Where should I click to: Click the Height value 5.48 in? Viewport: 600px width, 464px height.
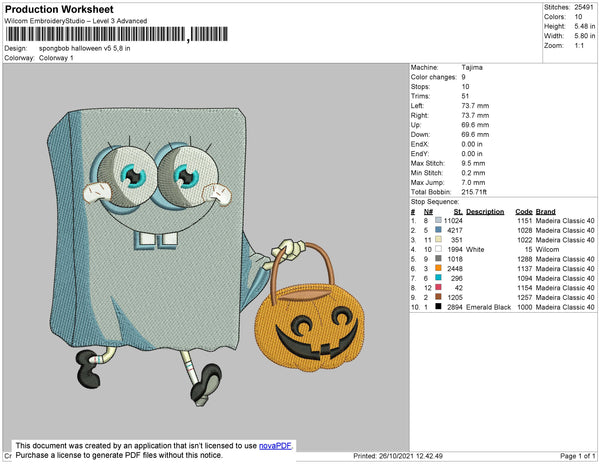585,26
